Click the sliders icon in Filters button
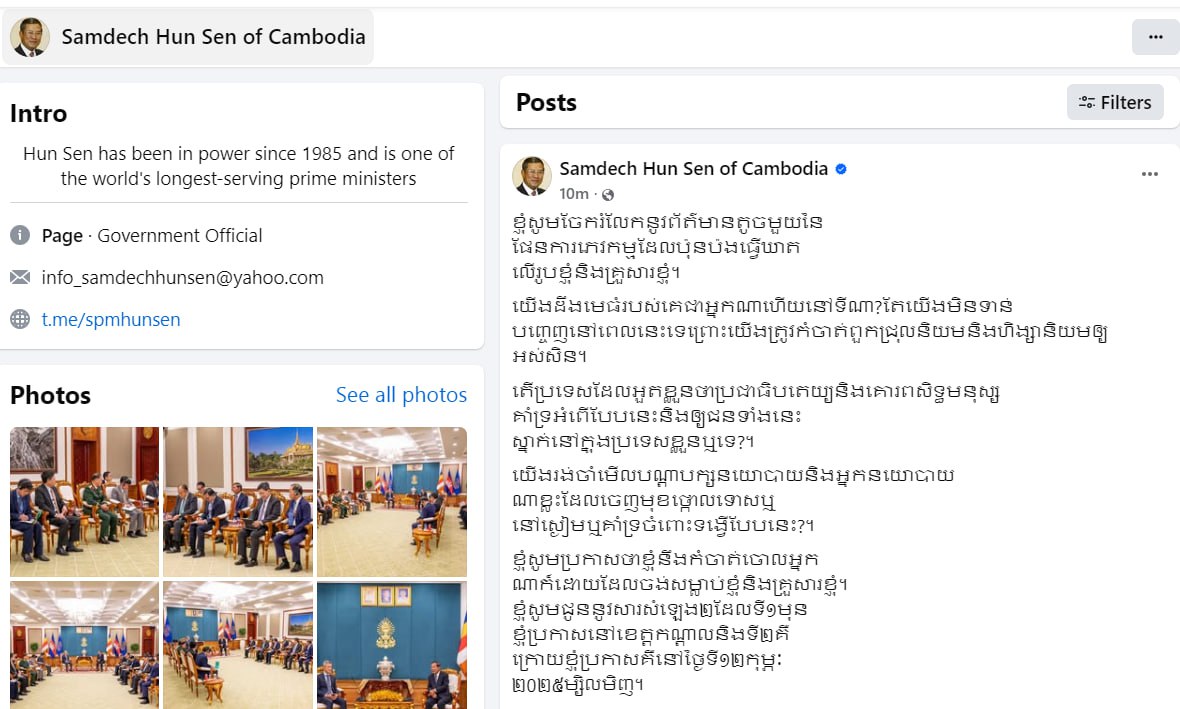Viewport: 1180px width, 709px height. (x=1087, y=102)
